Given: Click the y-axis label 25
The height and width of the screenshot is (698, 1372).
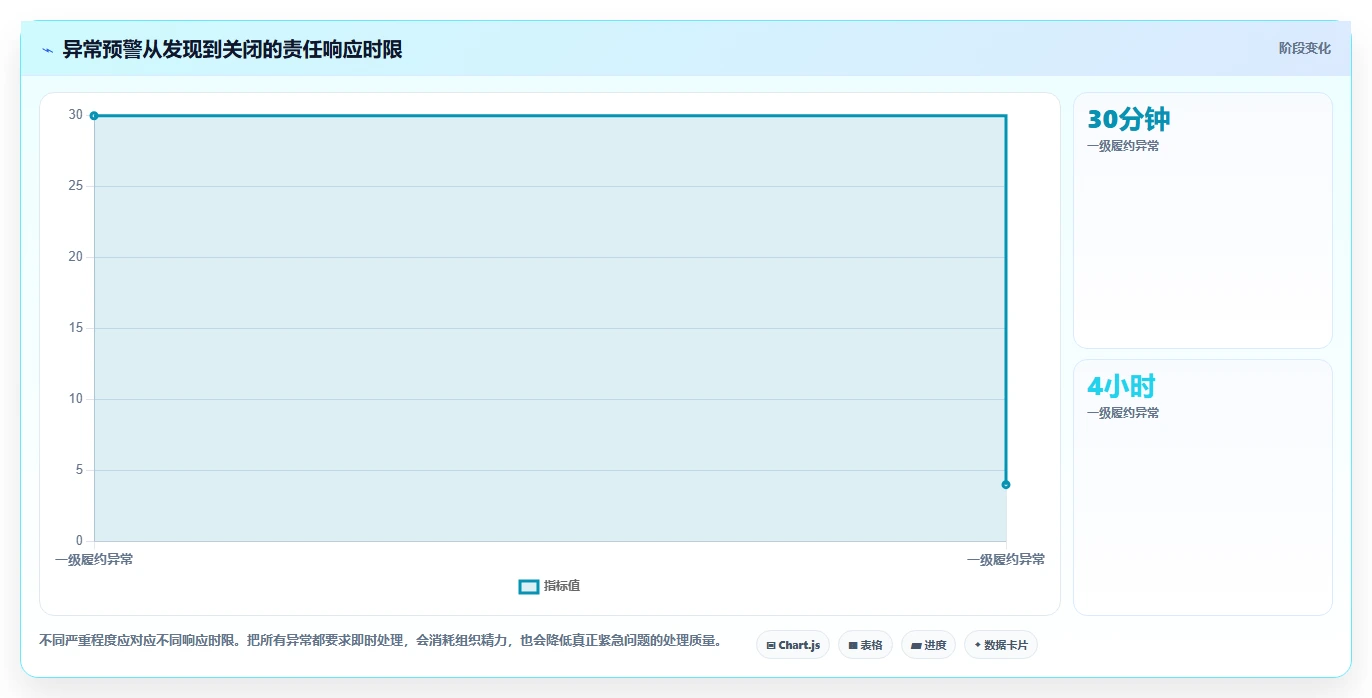Looking at the screenshot, I should click(x=76, y=186).
